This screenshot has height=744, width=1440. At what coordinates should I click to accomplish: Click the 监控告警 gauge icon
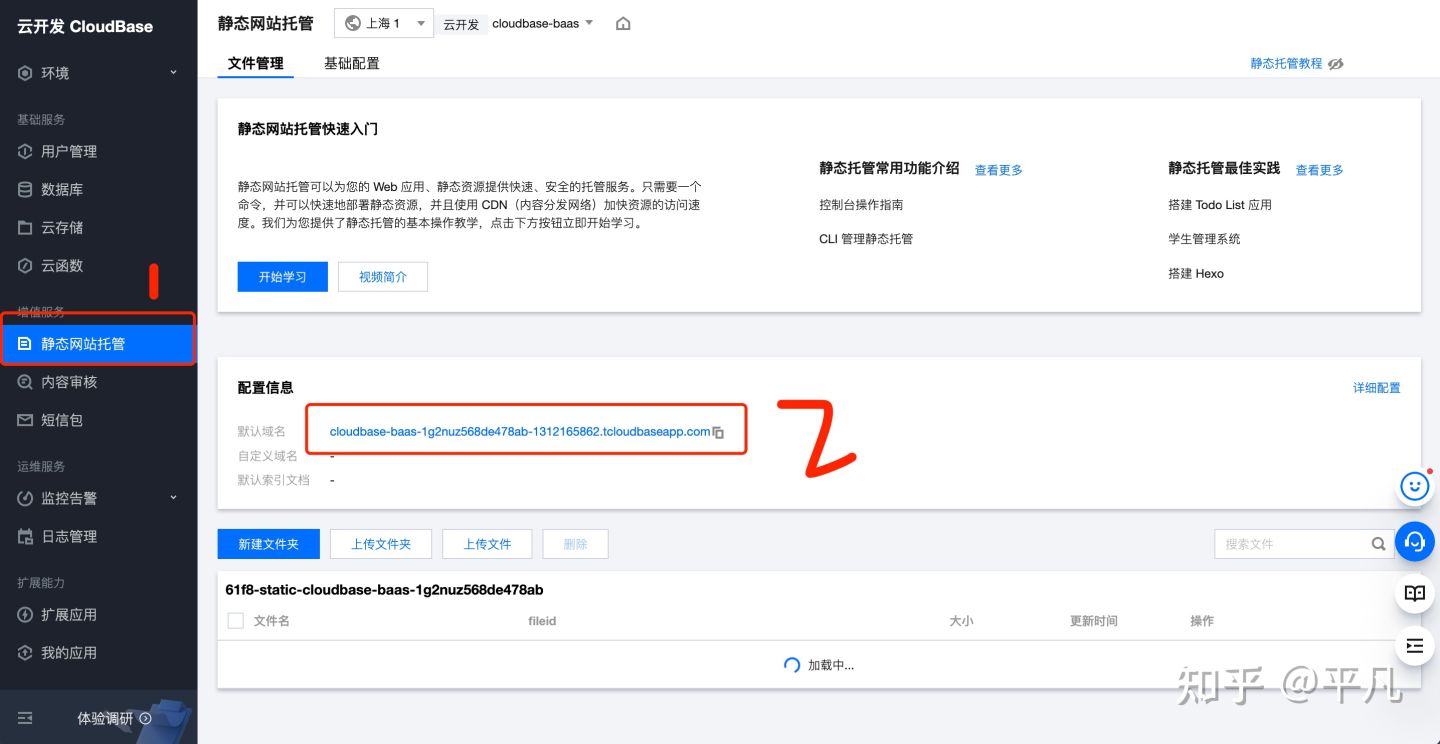25,498
